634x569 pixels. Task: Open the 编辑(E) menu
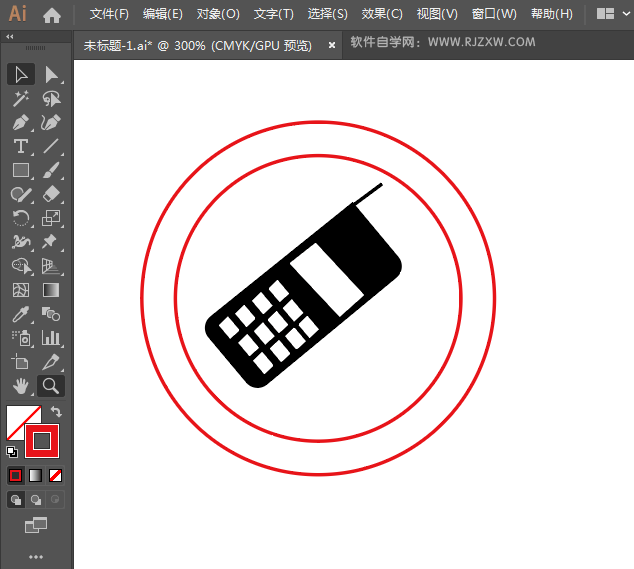click(x=163, y=14)
